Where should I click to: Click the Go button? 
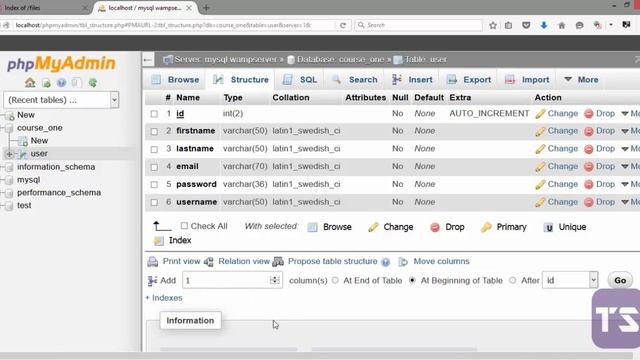click(x=620, y=280)
